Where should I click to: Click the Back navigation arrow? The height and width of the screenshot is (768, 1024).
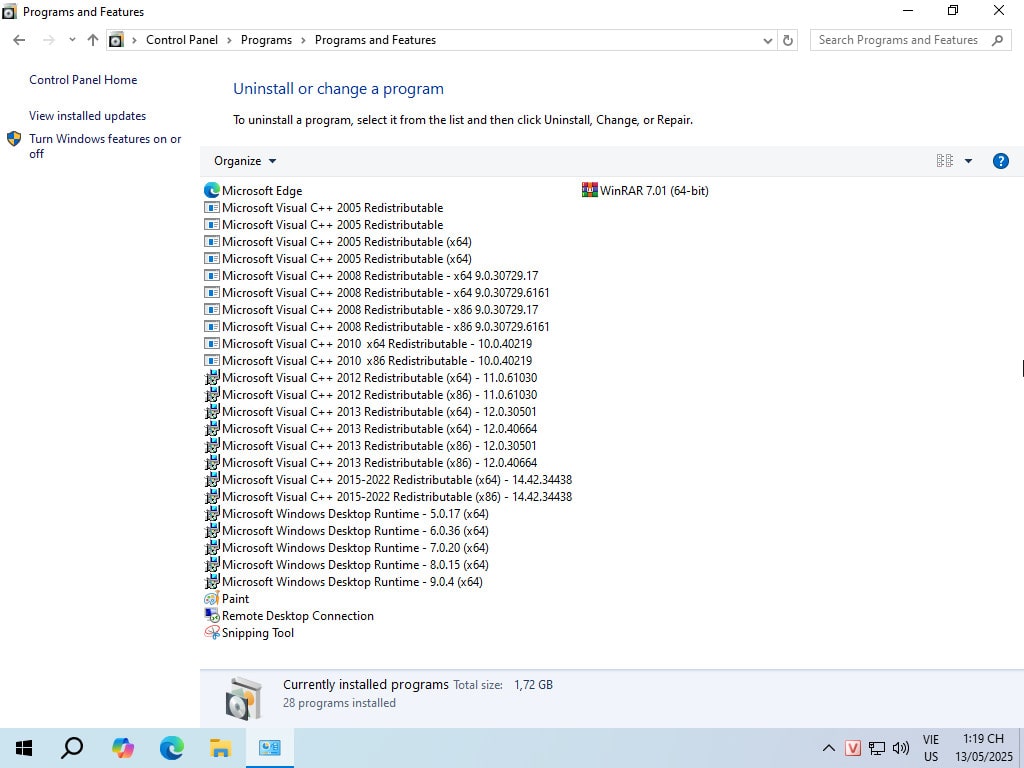pos(19,40)
